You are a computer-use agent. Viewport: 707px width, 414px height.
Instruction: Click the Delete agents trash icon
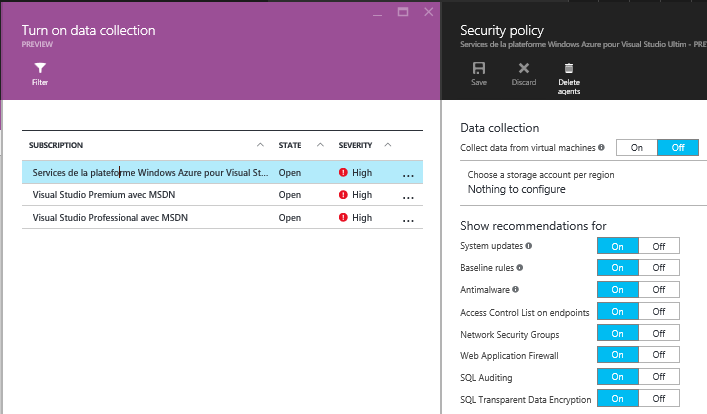[x=568, y=68]
